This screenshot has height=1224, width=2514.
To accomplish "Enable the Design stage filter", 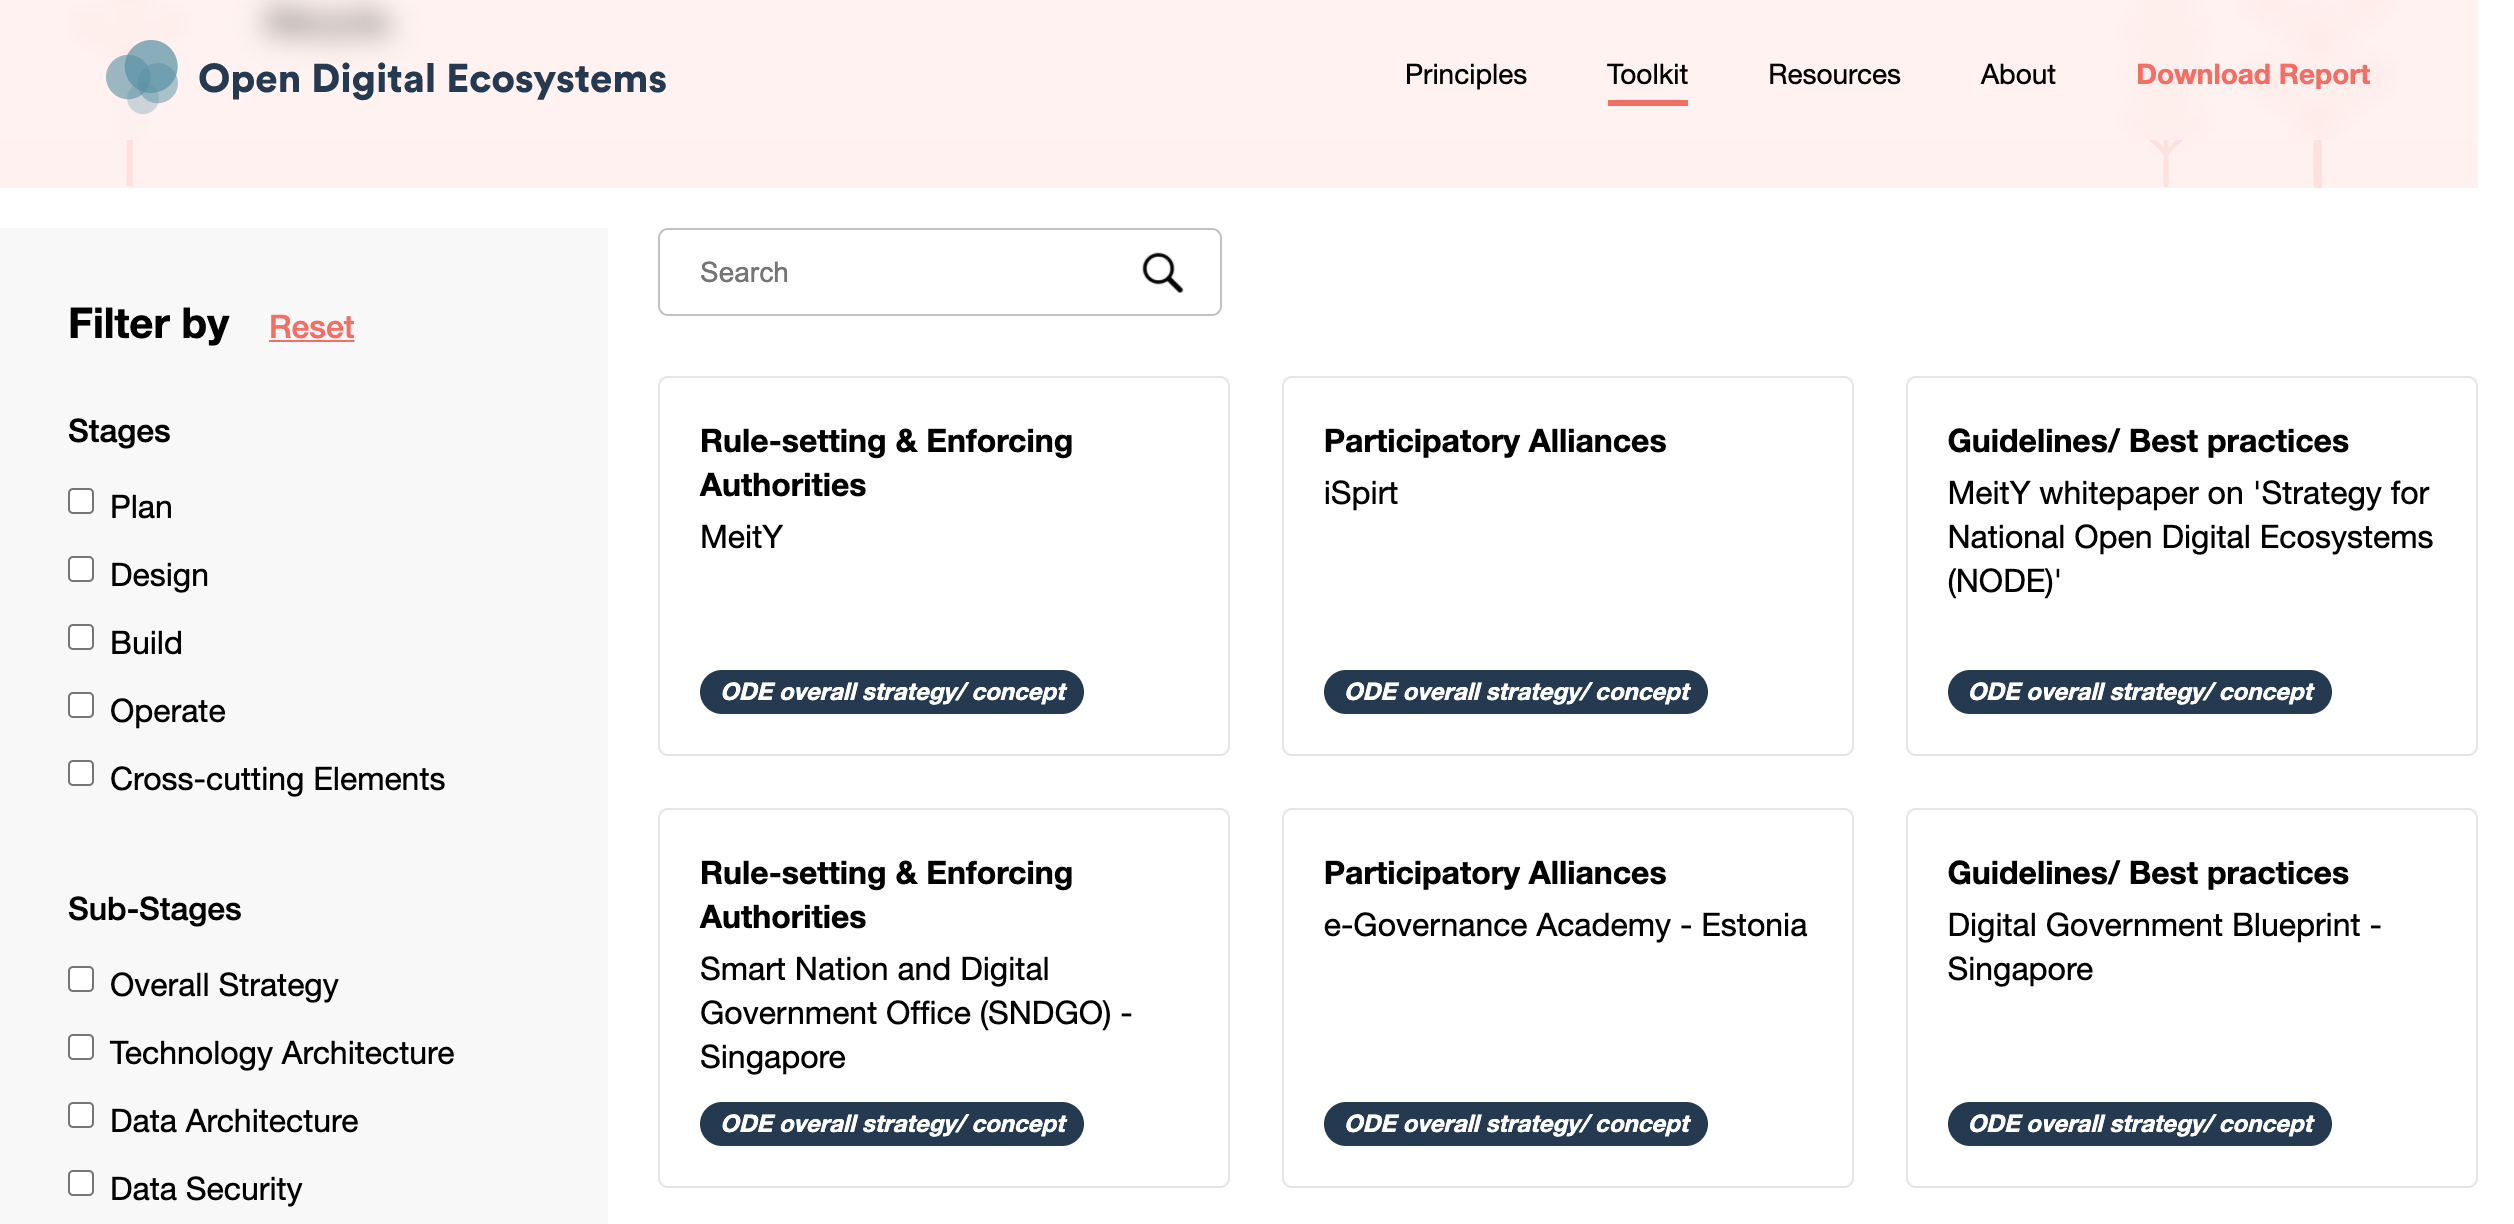I will pos(81,570).
